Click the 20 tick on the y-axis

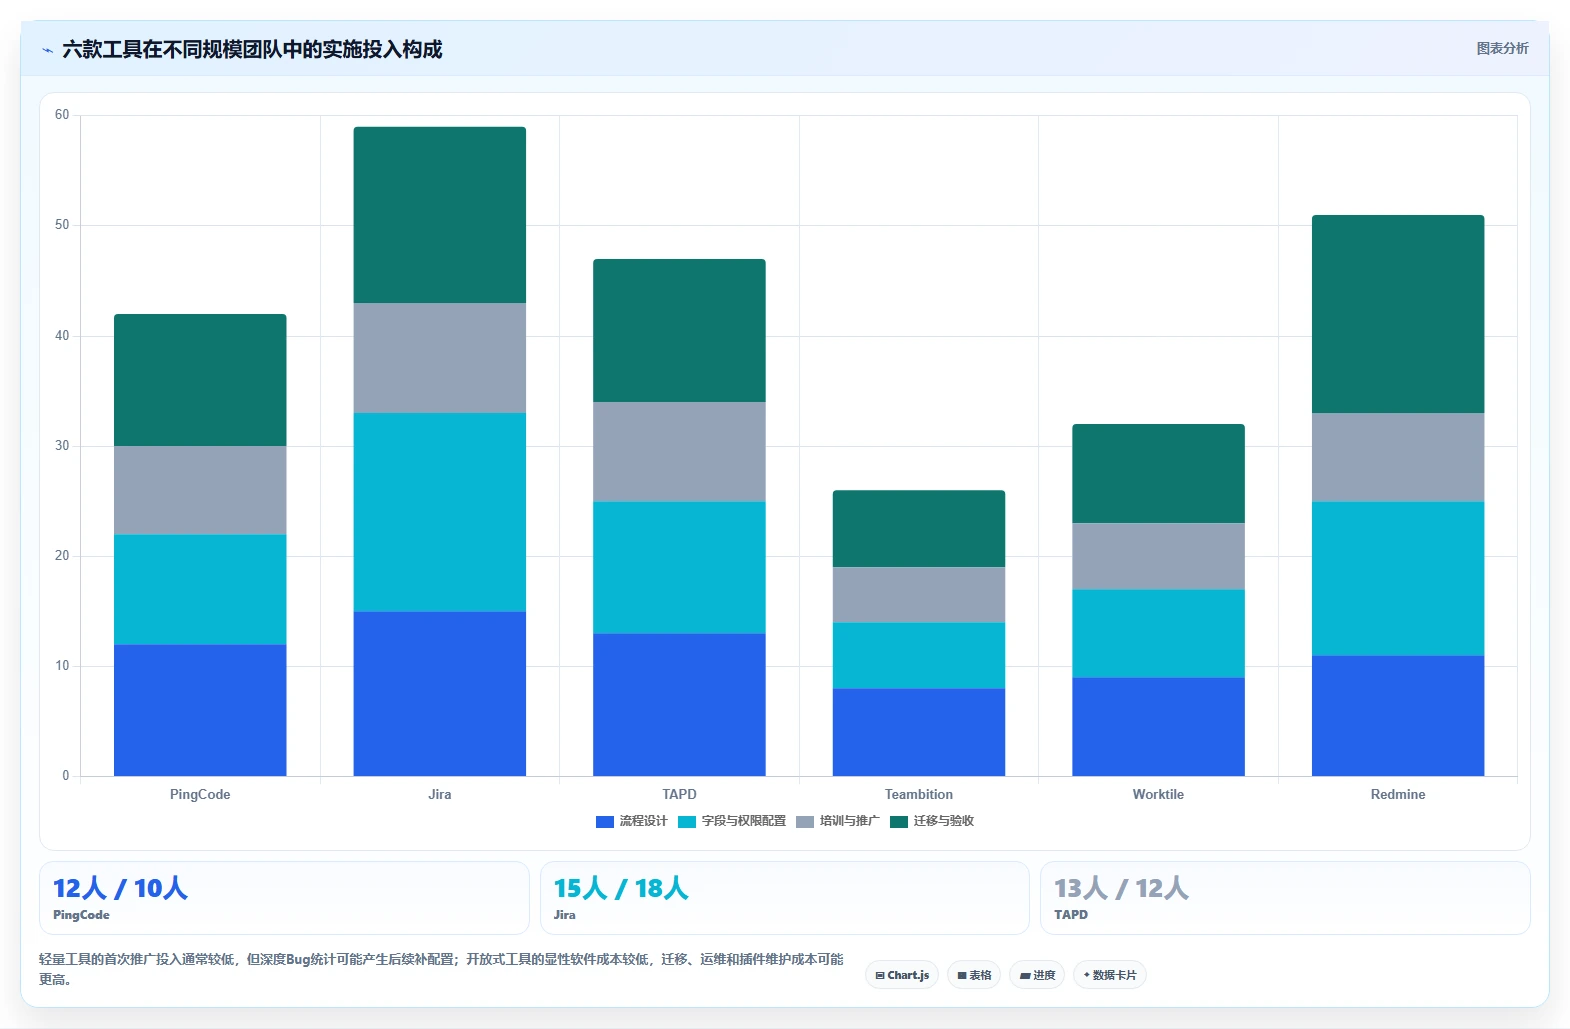[x=62, y=556]
